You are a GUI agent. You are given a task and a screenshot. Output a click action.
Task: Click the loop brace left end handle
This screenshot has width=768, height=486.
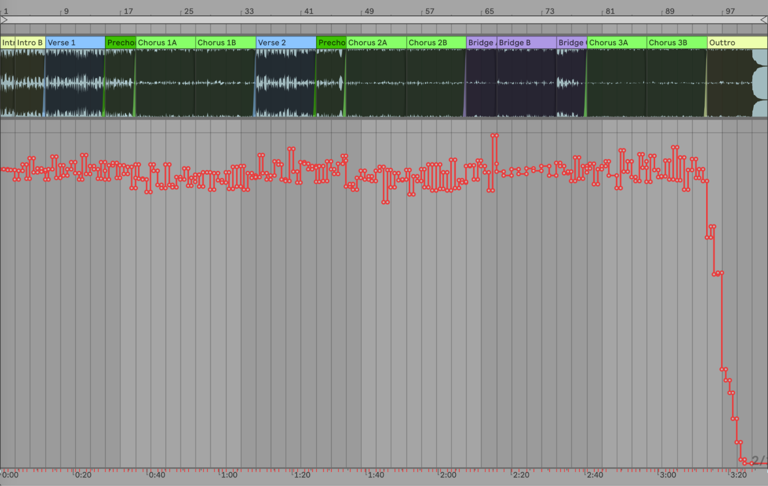tap(4, 21)
